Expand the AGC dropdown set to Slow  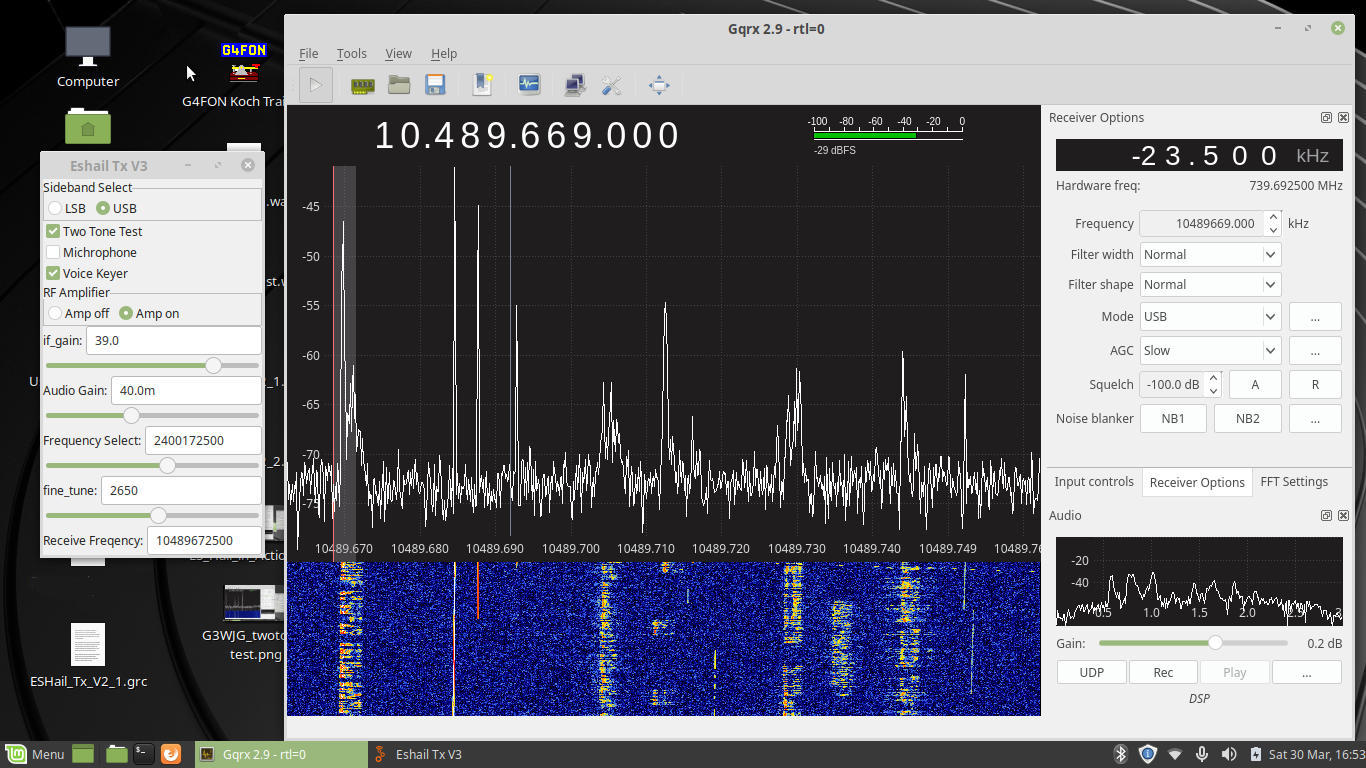coord(1210,350)
